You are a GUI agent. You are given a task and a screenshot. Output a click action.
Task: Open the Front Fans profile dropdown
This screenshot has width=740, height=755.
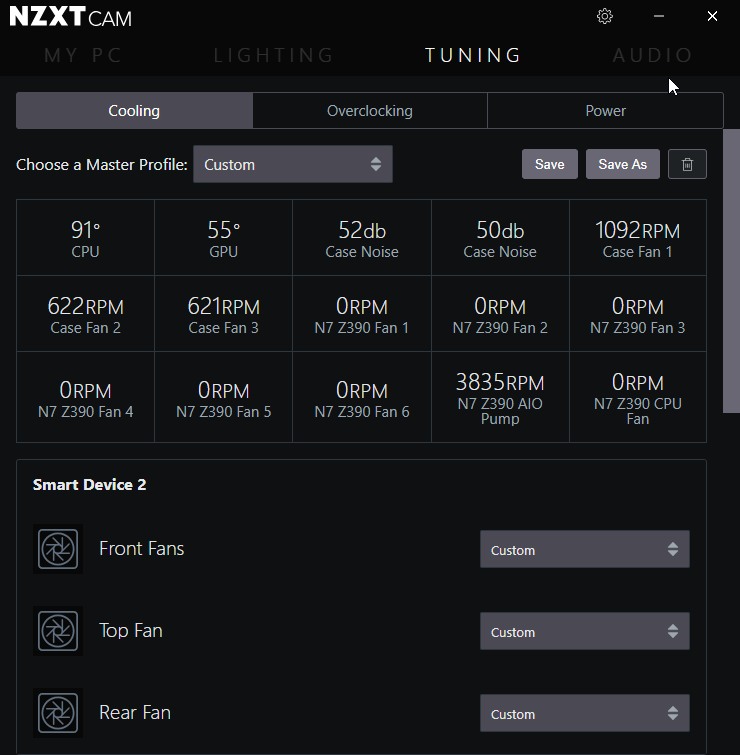click(x=584, y=549)
